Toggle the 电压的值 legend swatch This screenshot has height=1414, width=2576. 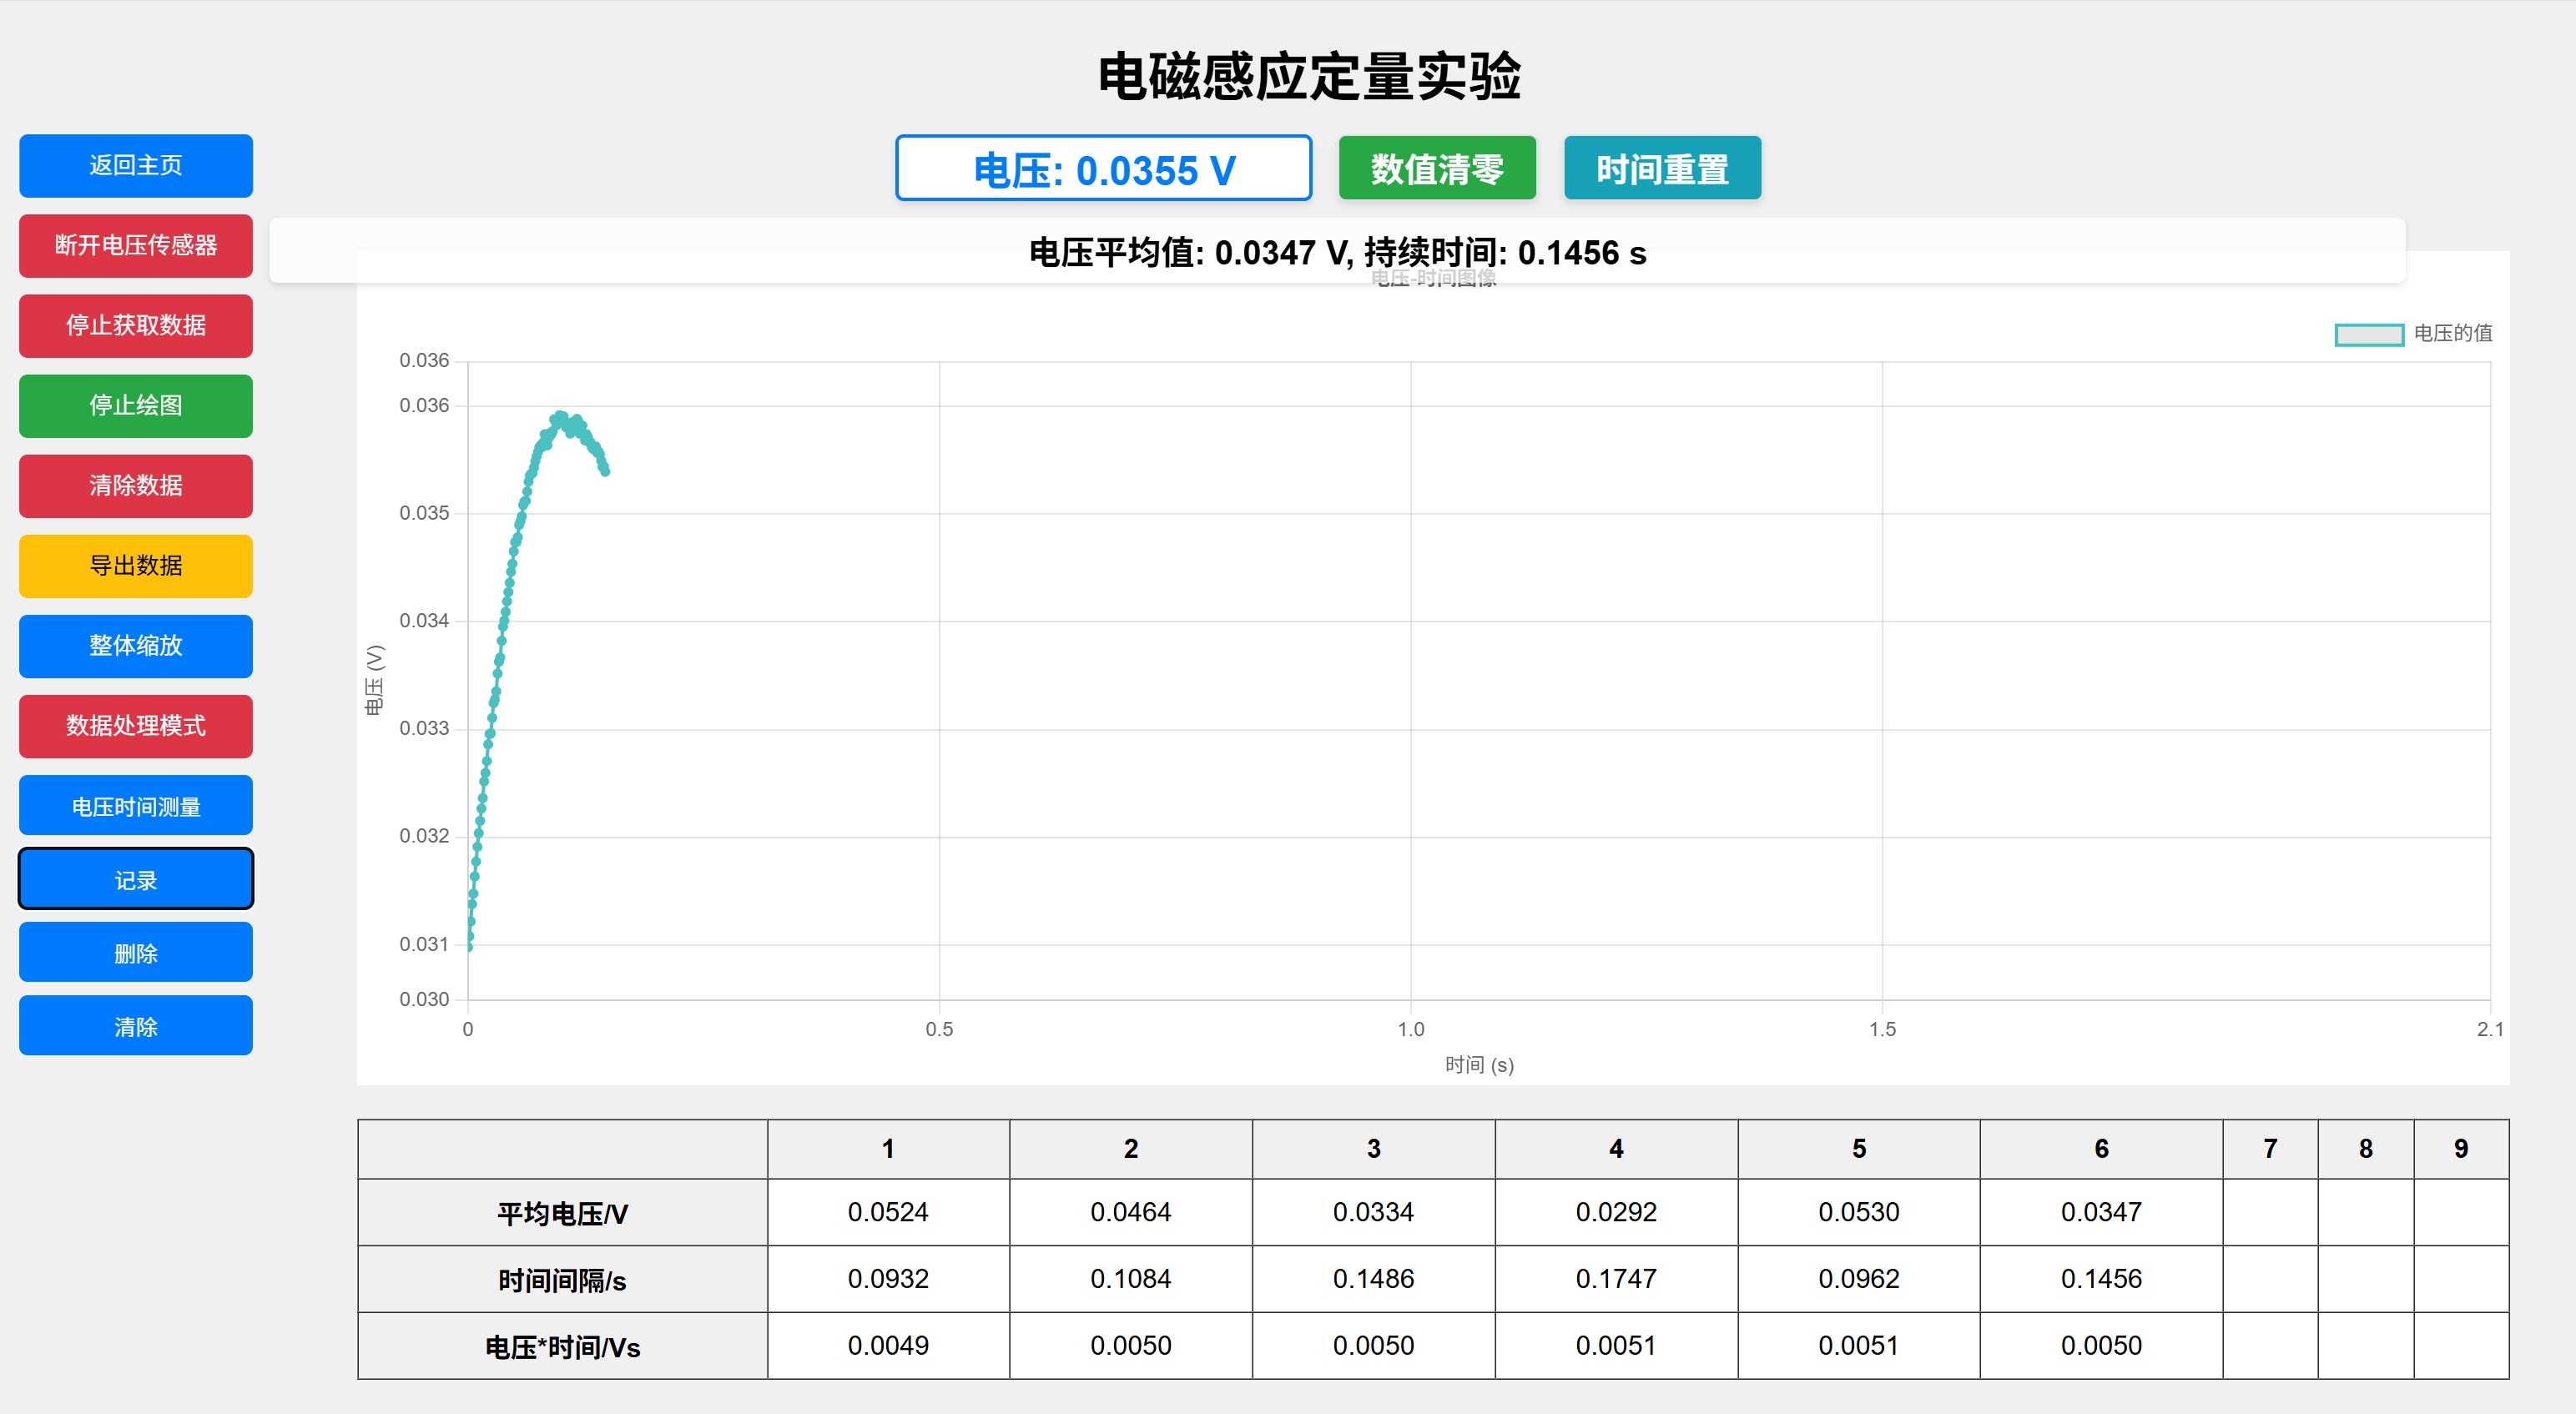2368,334
